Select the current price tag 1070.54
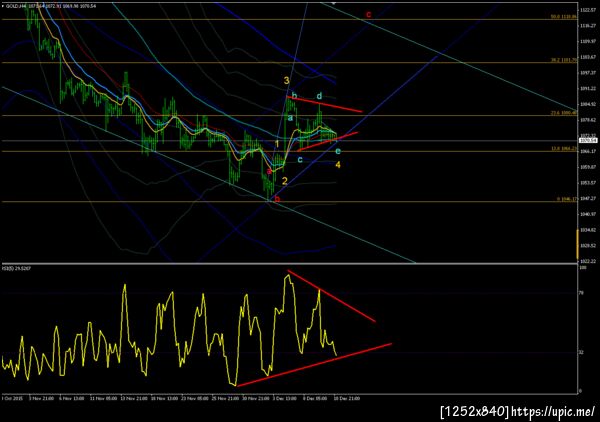 click(x=588, y=141)
